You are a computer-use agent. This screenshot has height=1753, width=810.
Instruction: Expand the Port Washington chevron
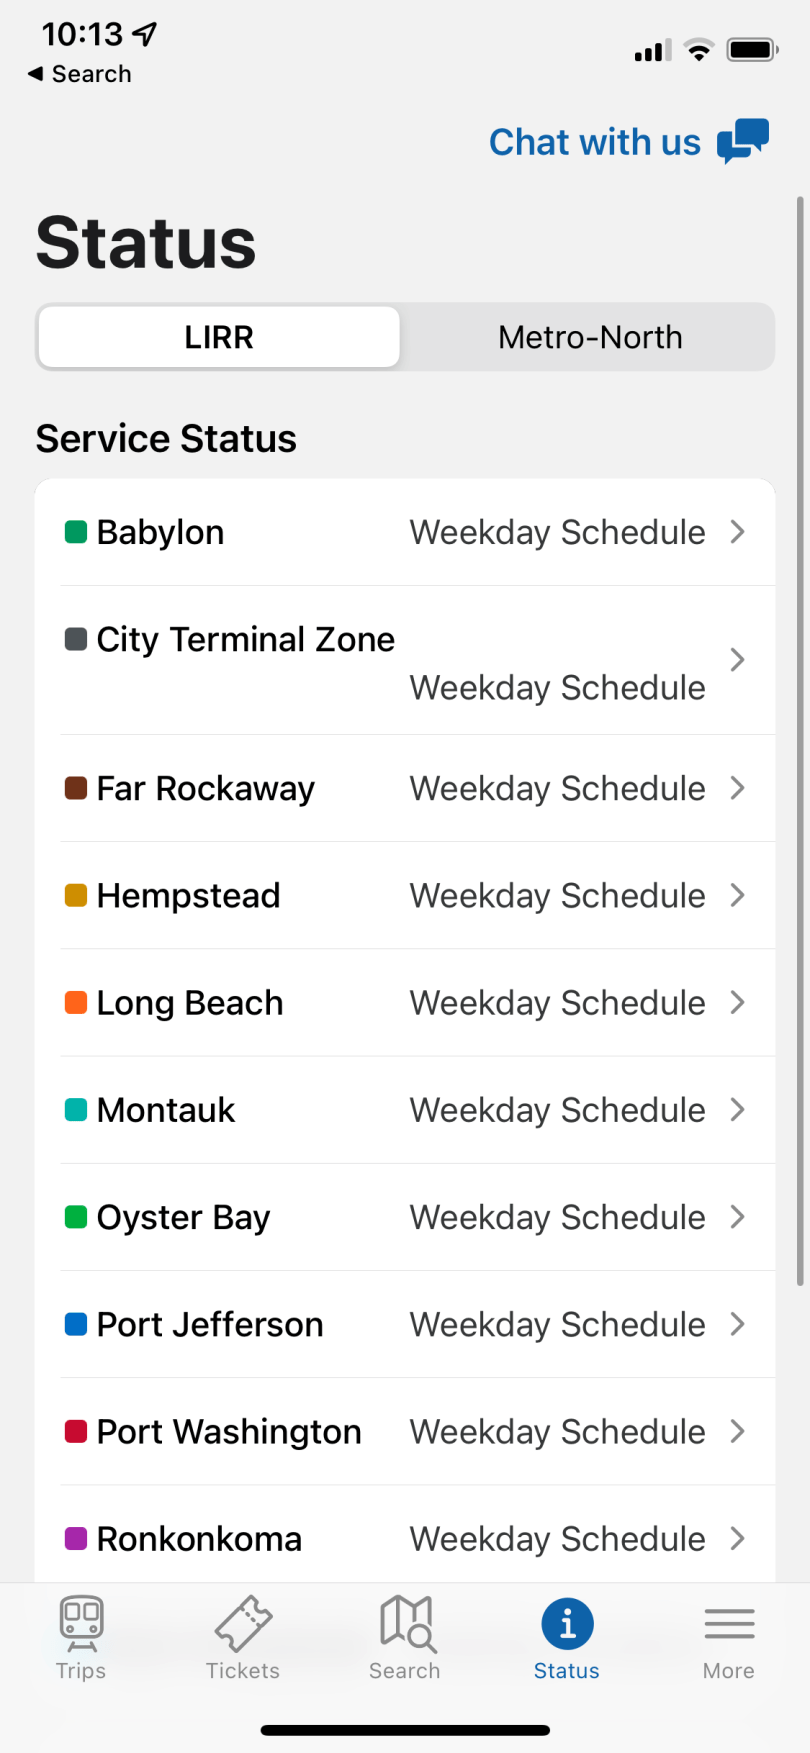(x=738, y=1432)
